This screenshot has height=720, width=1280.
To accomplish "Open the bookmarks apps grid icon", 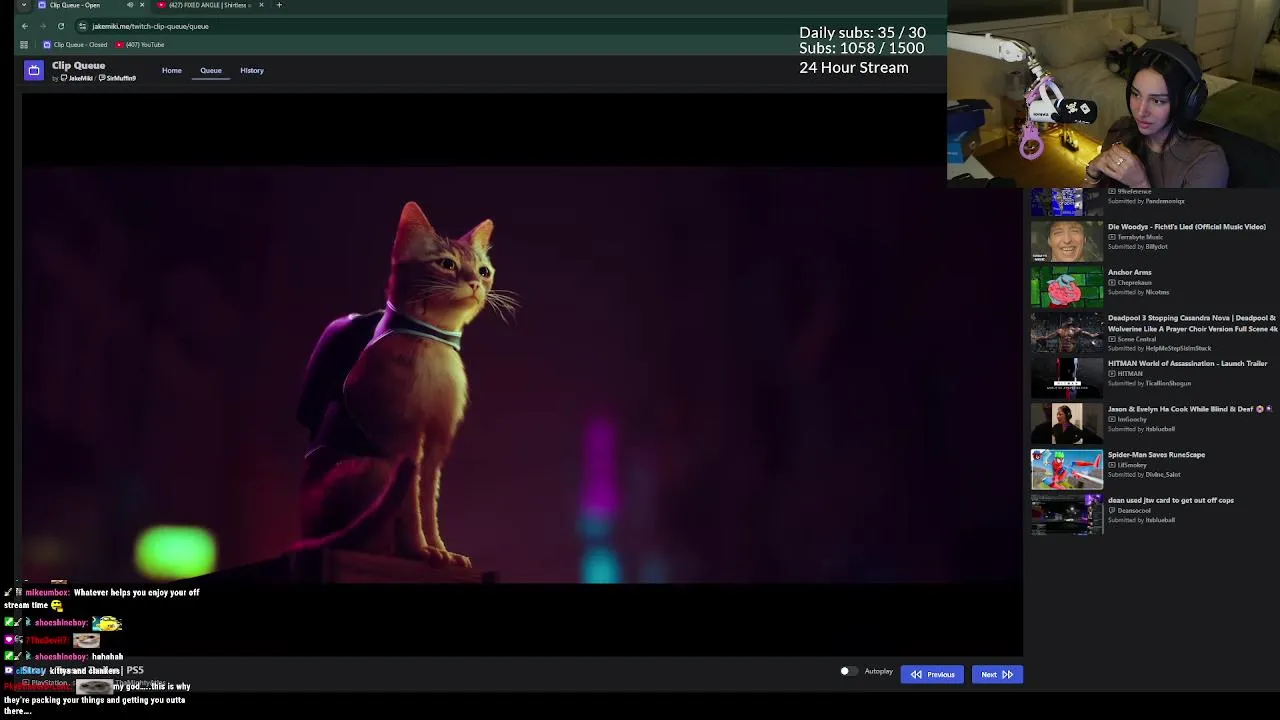I will click(x=24, y=45).
